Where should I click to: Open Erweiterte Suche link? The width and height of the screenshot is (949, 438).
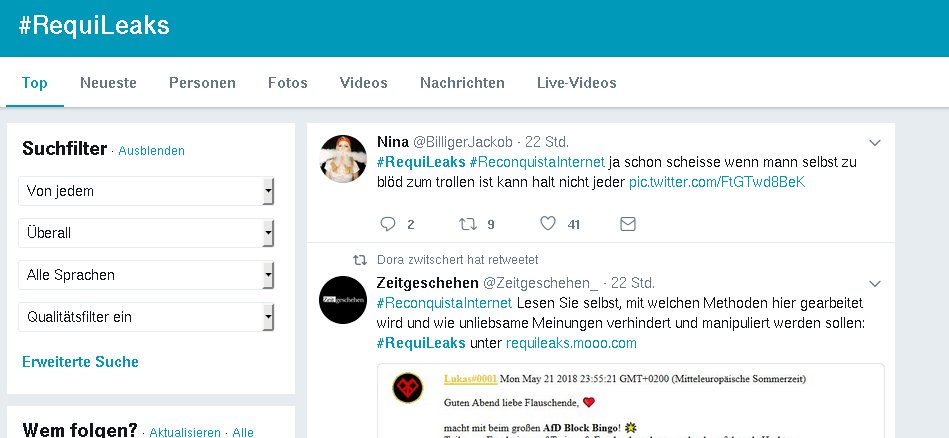pos(80,362)
